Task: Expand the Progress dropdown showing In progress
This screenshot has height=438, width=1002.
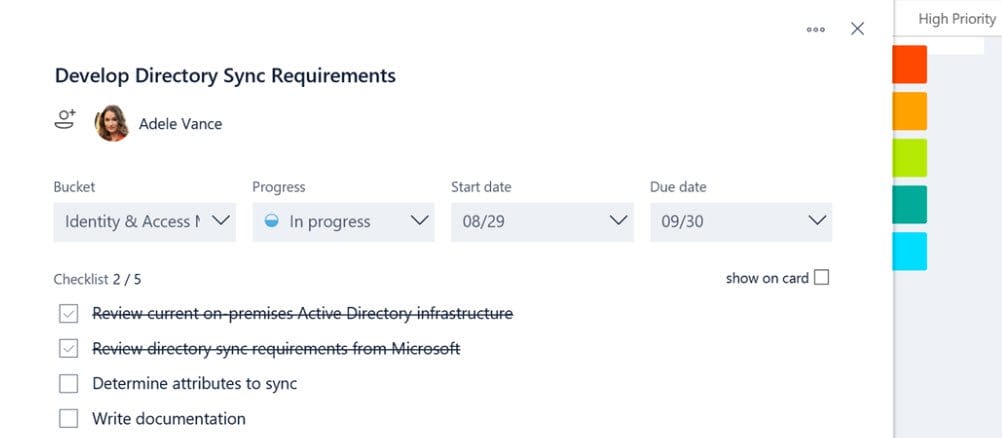Action: [343, 221]
